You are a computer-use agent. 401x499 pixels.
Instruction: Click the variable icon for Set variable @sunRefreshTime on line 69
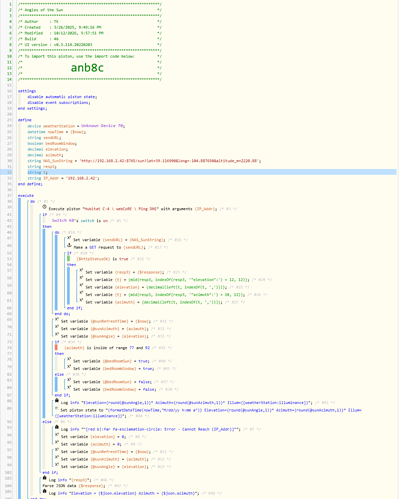[x=57, y=319]
